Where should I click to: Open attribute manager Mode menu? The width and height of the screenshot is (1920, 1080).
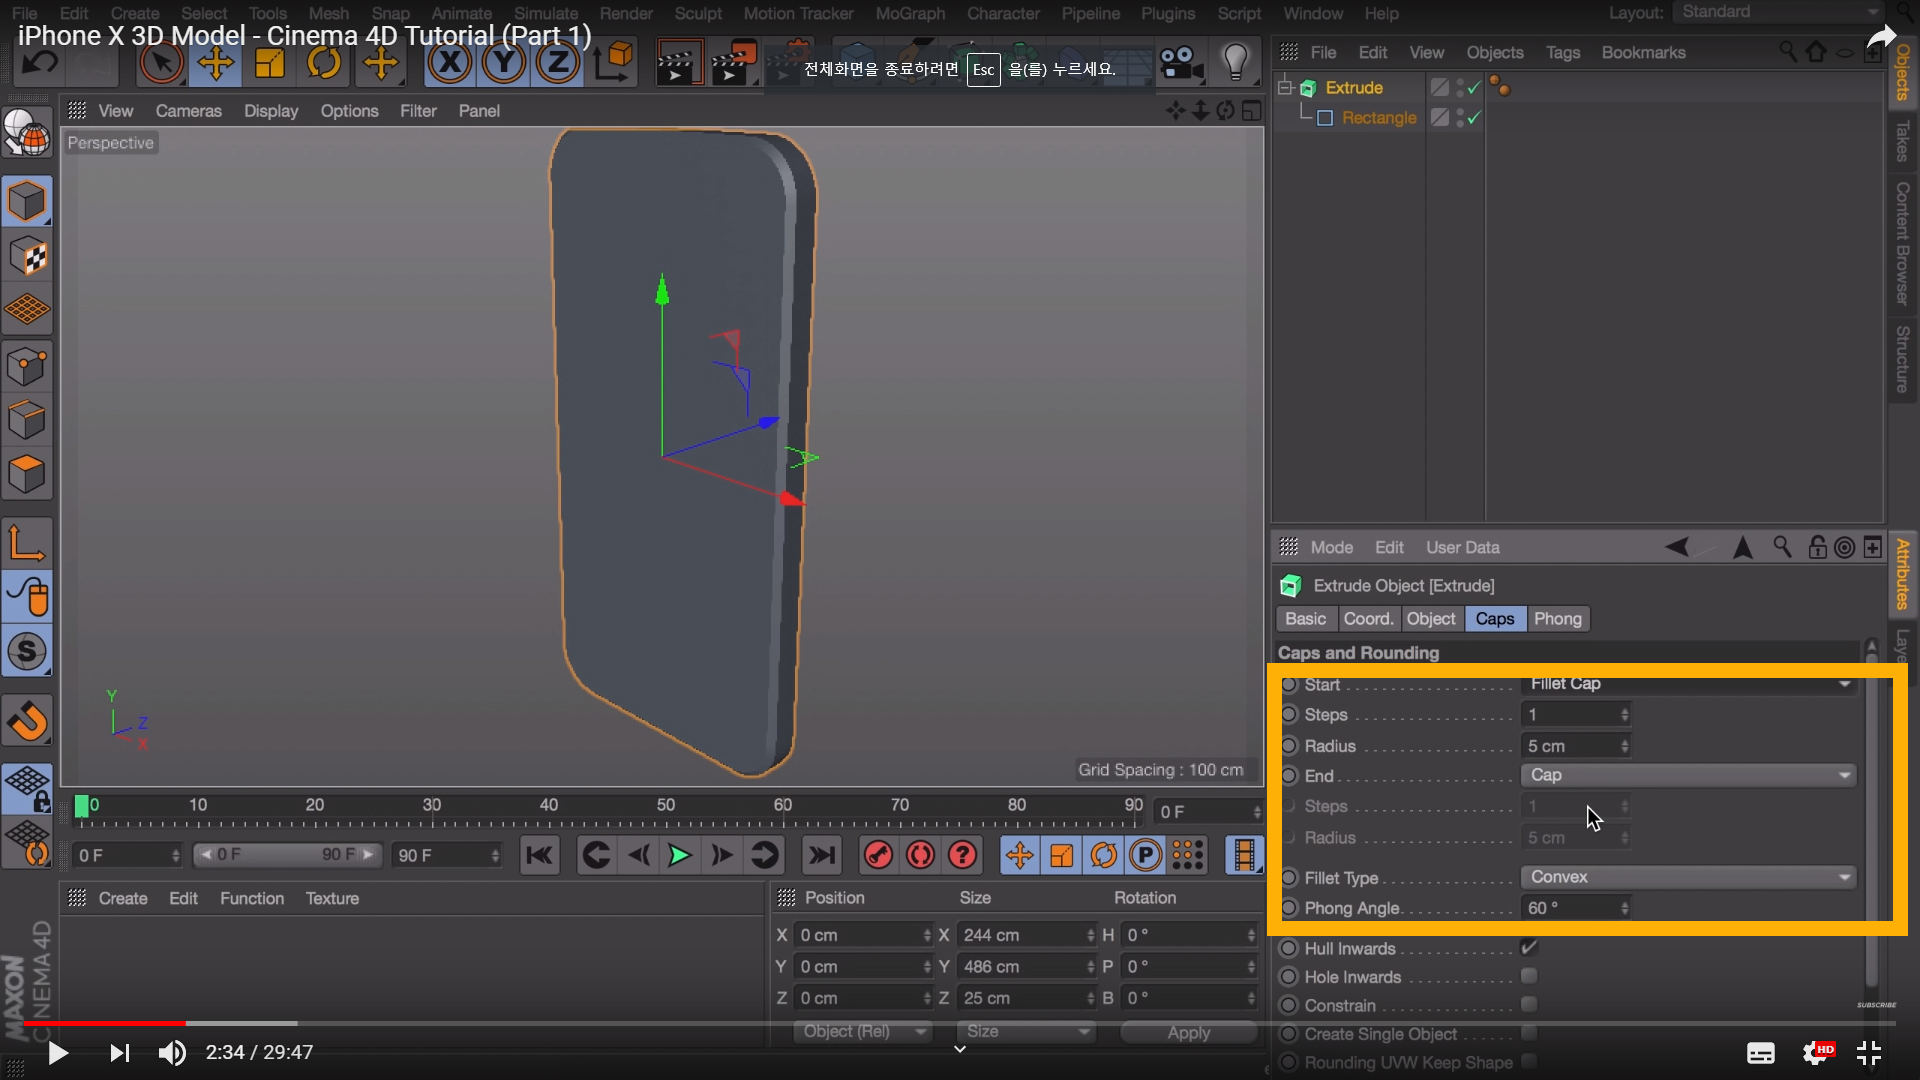1332,547
